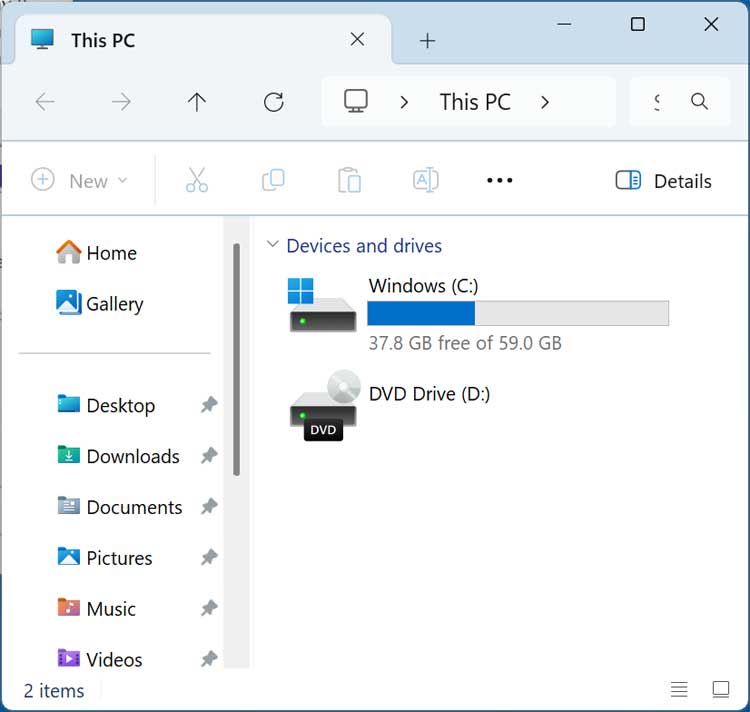Click the This PC computer icon in tab
This screenshot has height=712, width=750.
click(x=43, y=39)
